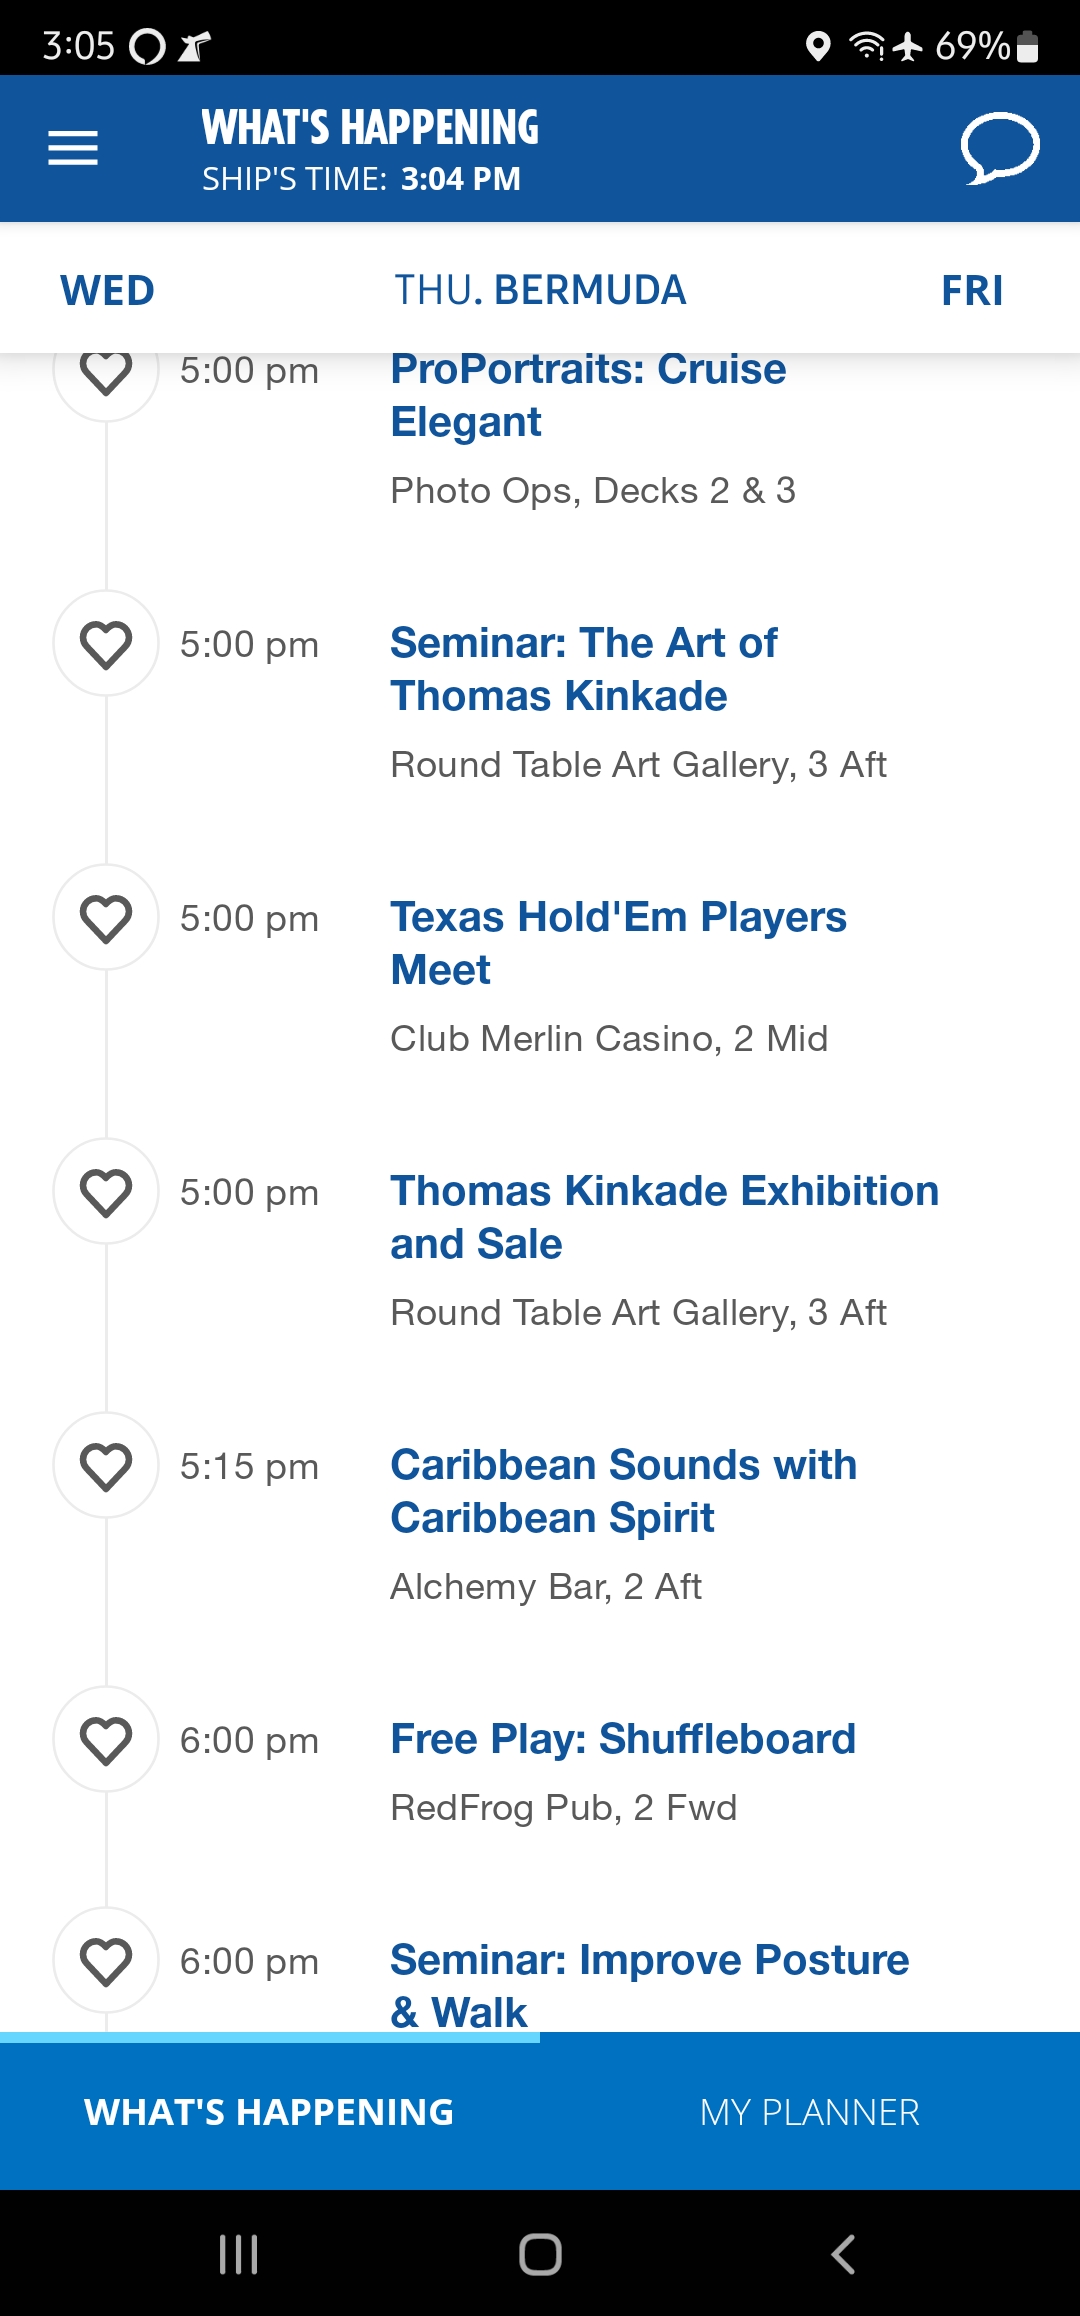Open the MY PLANNER tab
1080x2316 pixels.
810,2112
